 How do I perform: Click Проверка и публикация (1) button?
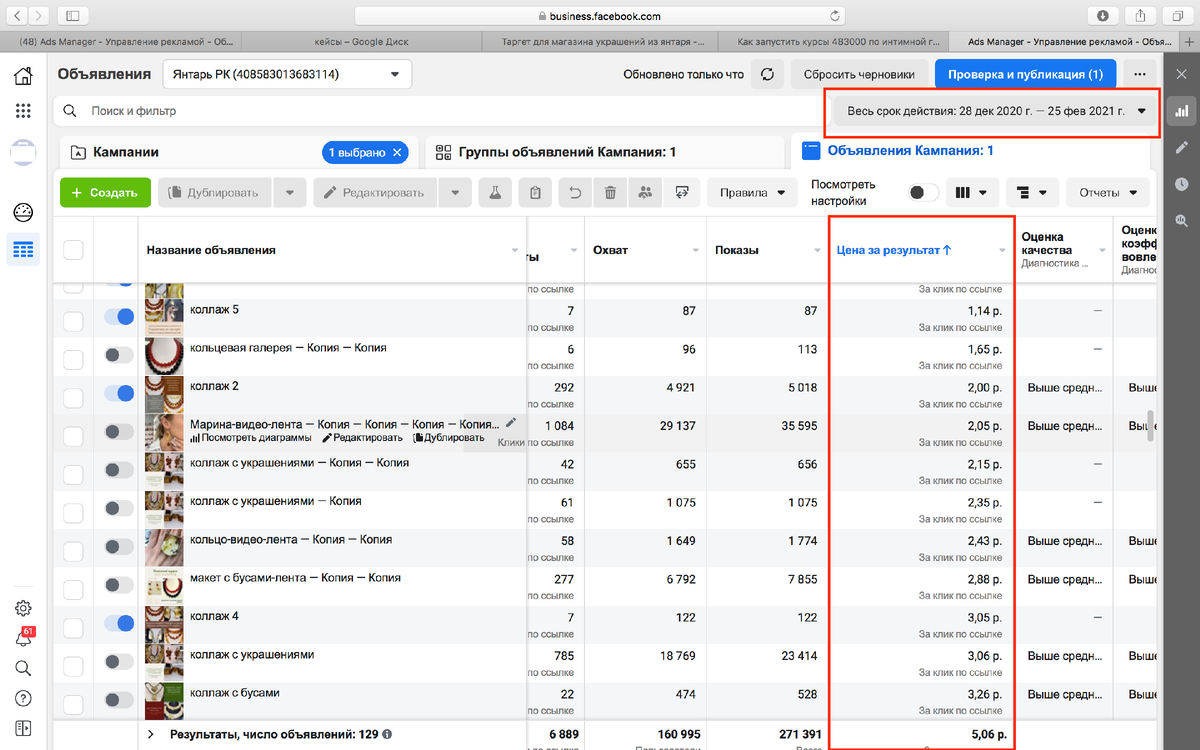click(1025, 74)
